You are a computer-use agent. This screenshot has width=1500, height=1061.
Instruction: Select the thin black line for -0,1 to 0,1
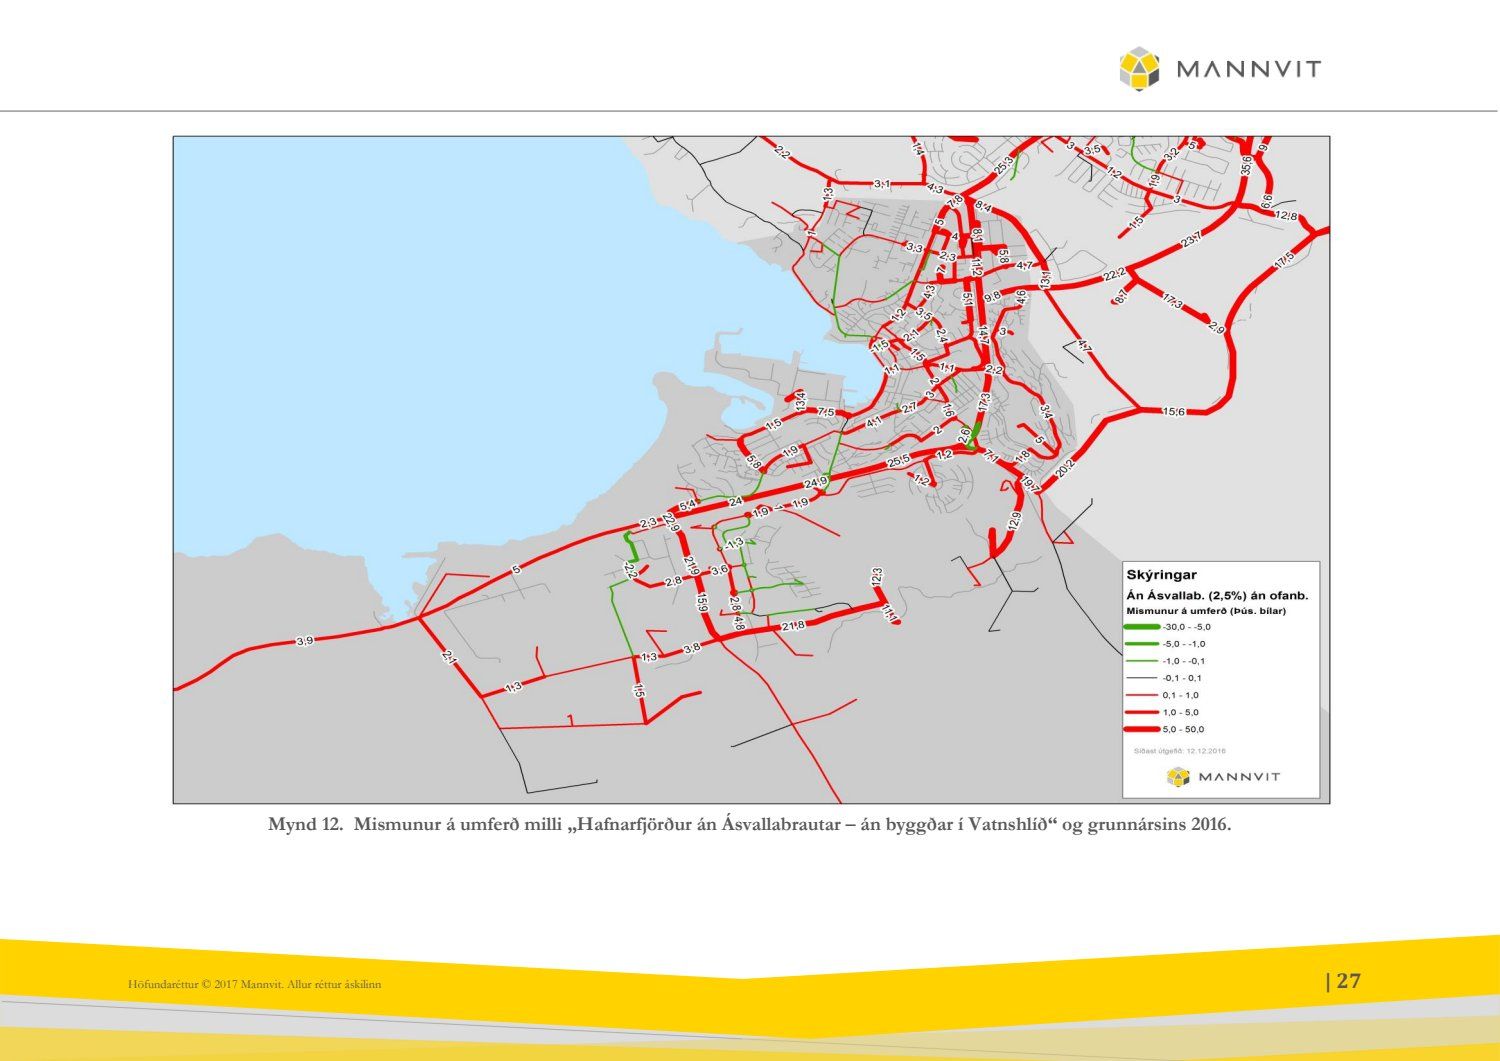point(1141,678)
